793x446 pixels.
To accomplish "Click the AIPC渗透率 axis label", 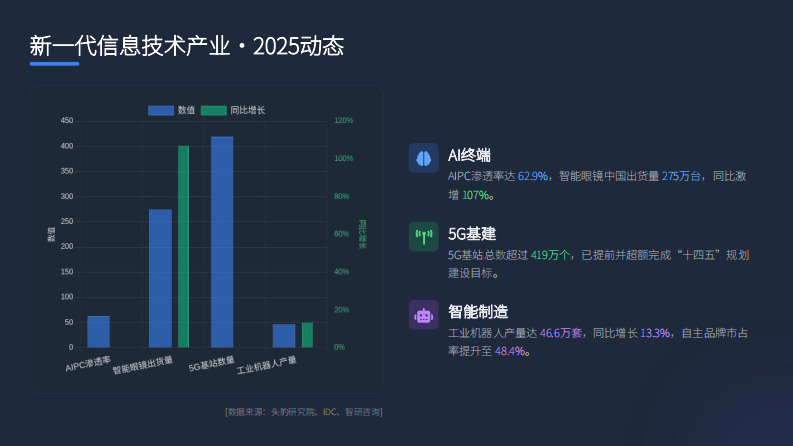I will (88, 364).
